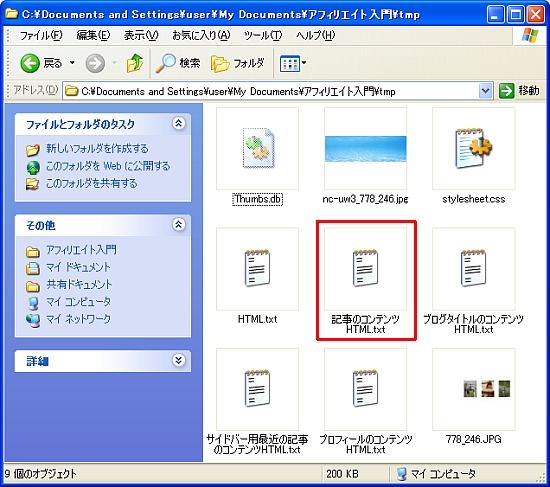This screenshot has height=487, width=550.
Task: Collapse the ファイルとフォルダのタスク panel
Action: (x=179, y=123)
